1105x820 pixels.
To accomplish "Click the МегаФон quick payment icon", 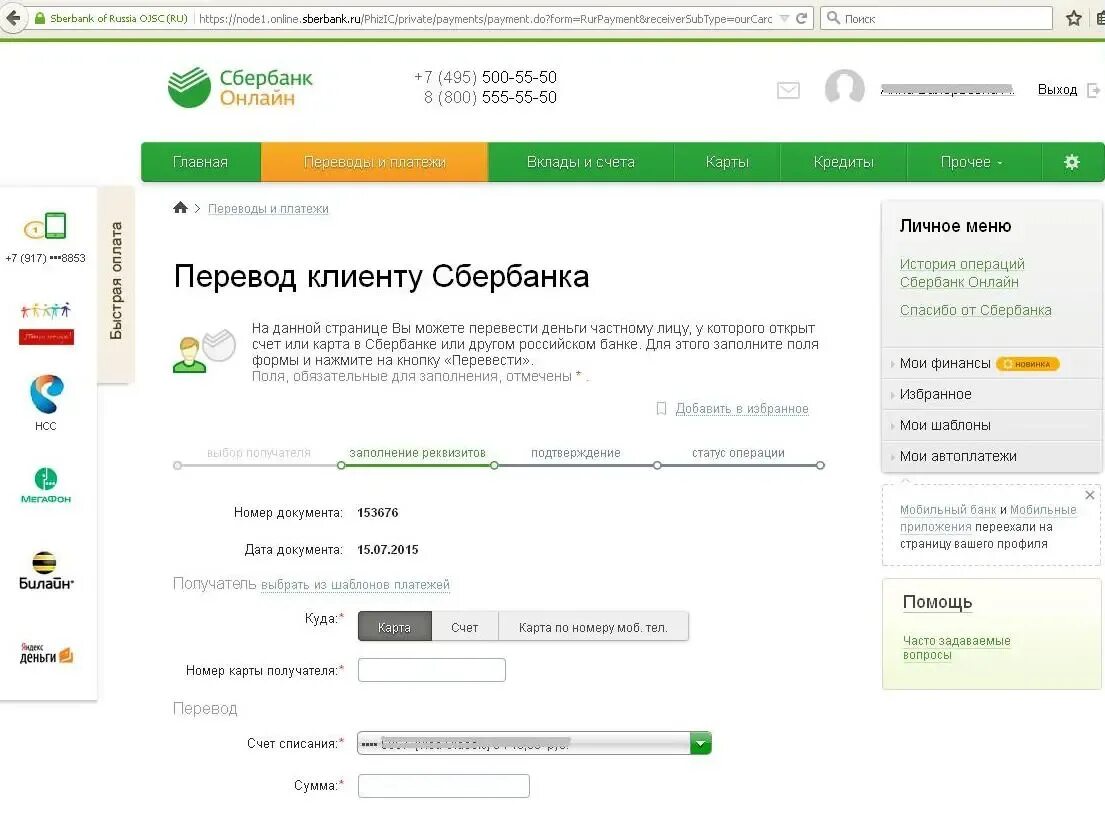I will click(x=46, y=485).
